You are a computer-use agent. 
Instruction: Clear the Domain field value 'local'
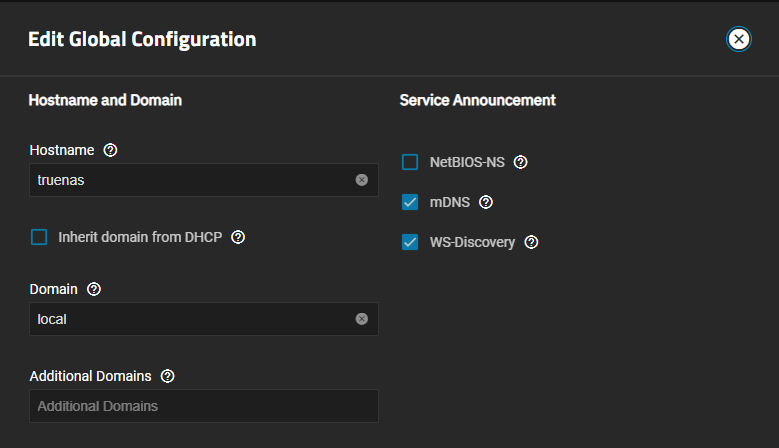[362, 319]
